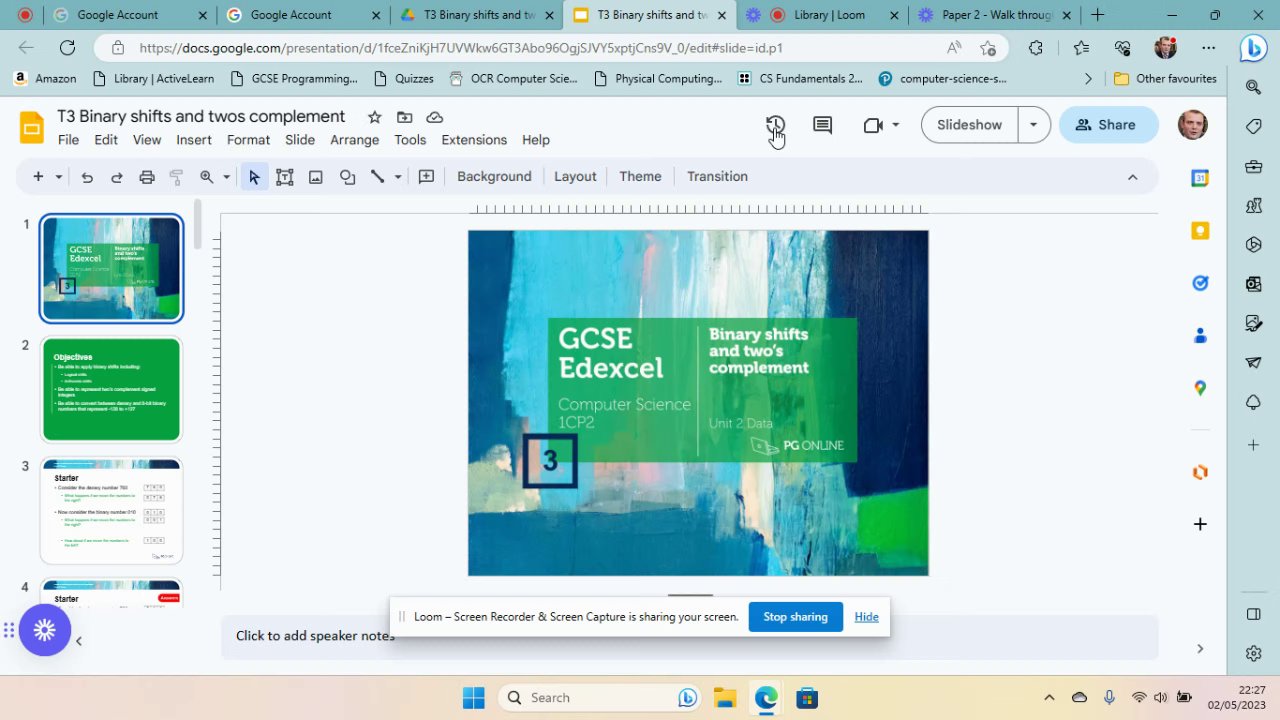Select the line drawing tool
This screenshot has height=720, width=1280.
(x=377, y=177)
